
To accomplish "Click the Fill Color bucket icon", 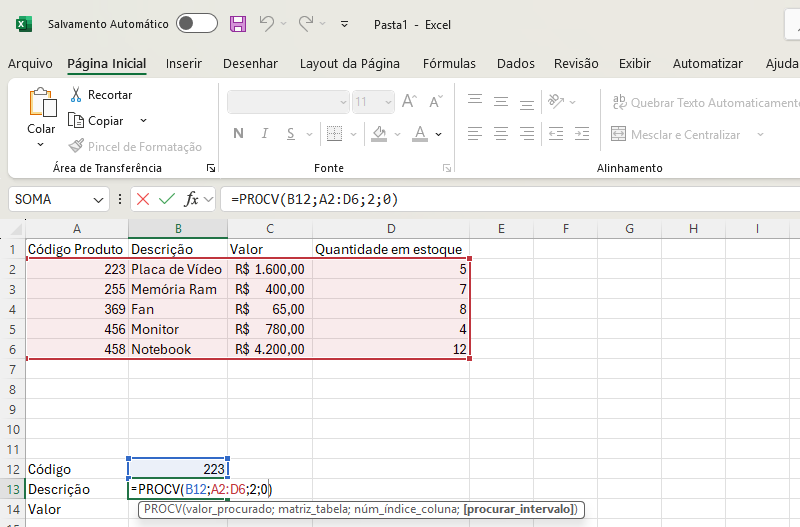I will (x=379, y=134).
